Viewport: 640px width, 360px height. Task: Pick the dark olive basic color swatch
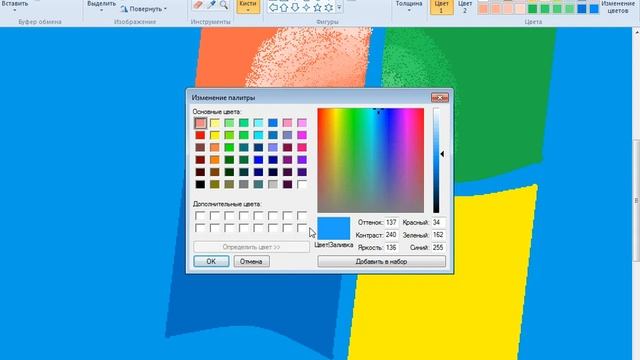point(215,184)
